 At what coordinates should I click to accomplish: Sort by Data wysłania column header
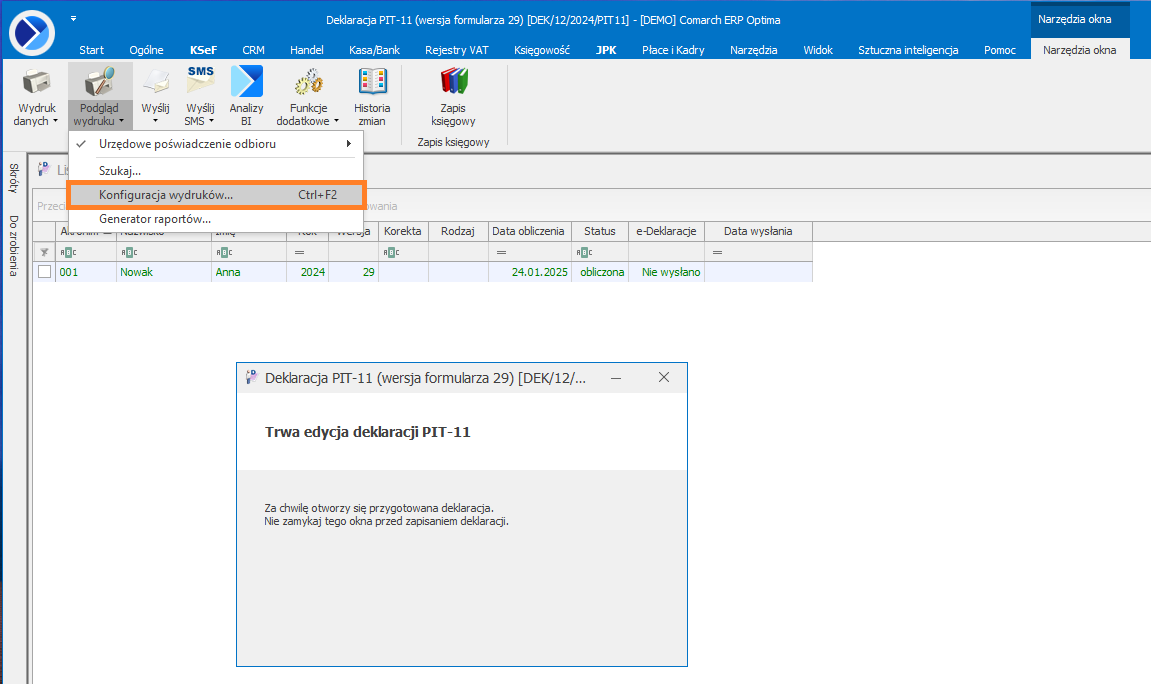758,231
